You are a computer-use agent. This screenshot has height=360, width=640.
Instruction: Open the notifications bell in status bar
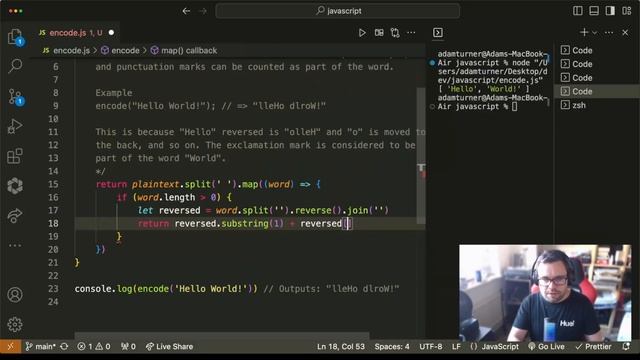(x=626, y=347)
